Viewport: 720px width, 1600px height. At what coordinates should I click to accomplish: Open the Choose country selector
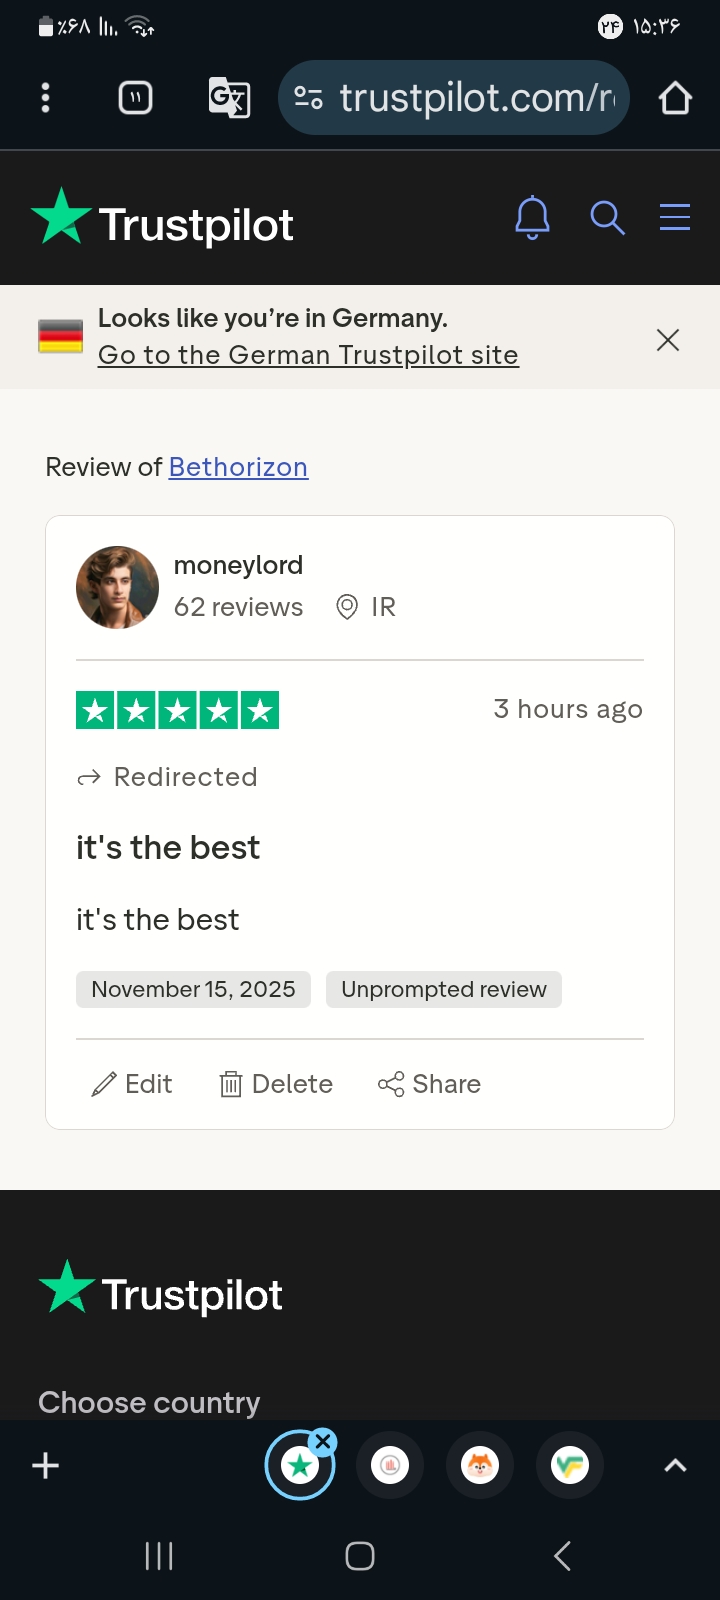pyautogui.click(x=149, y=1402)
